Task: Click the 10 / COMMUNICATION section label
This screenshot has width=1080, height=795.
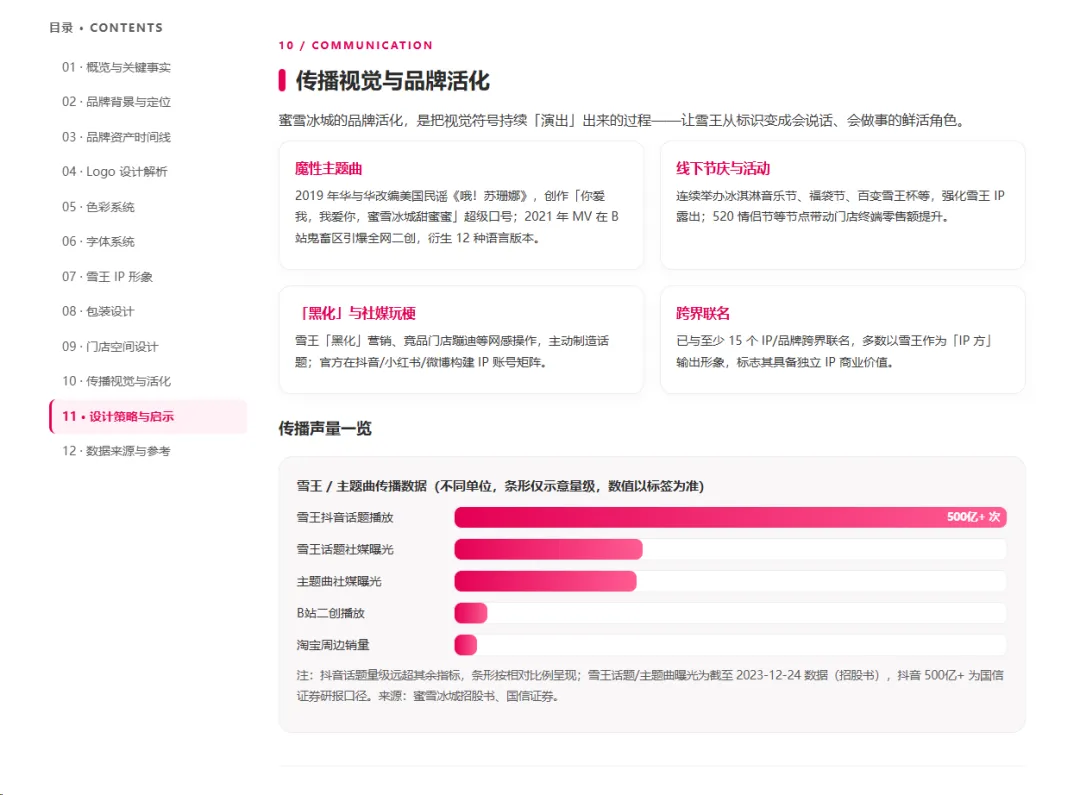Action: coord(355,45)
